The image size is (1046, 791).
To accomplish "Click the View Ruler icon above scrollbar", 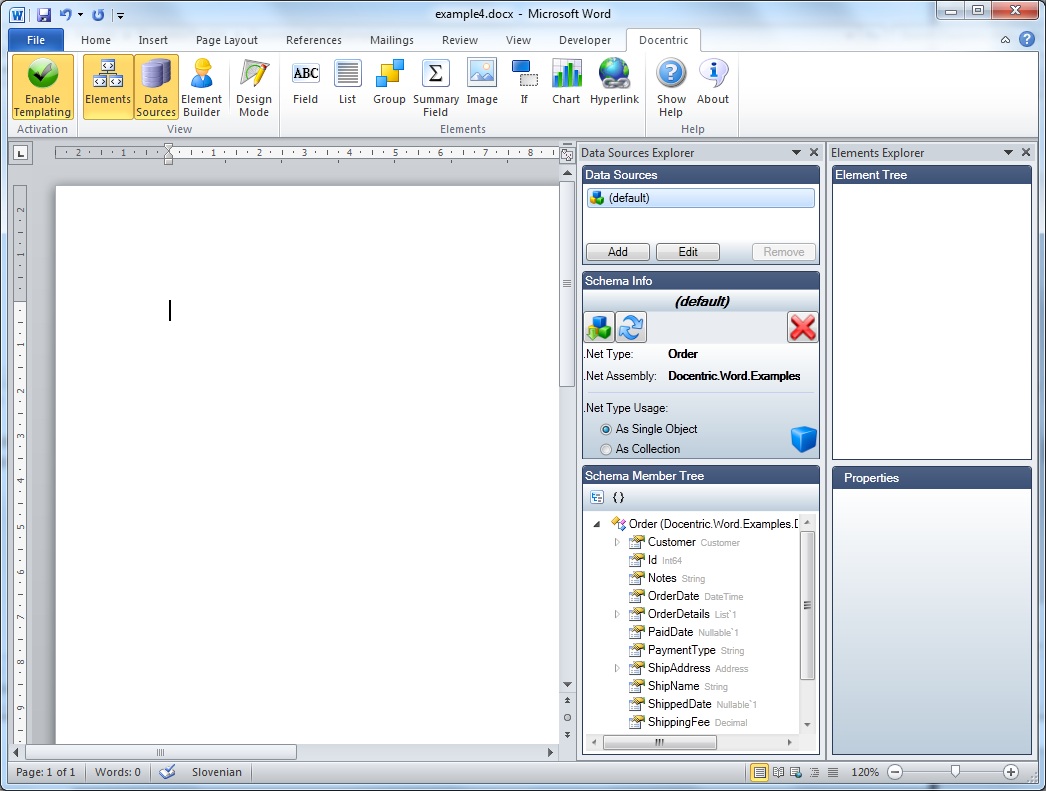I will click(x=567, y=155).
